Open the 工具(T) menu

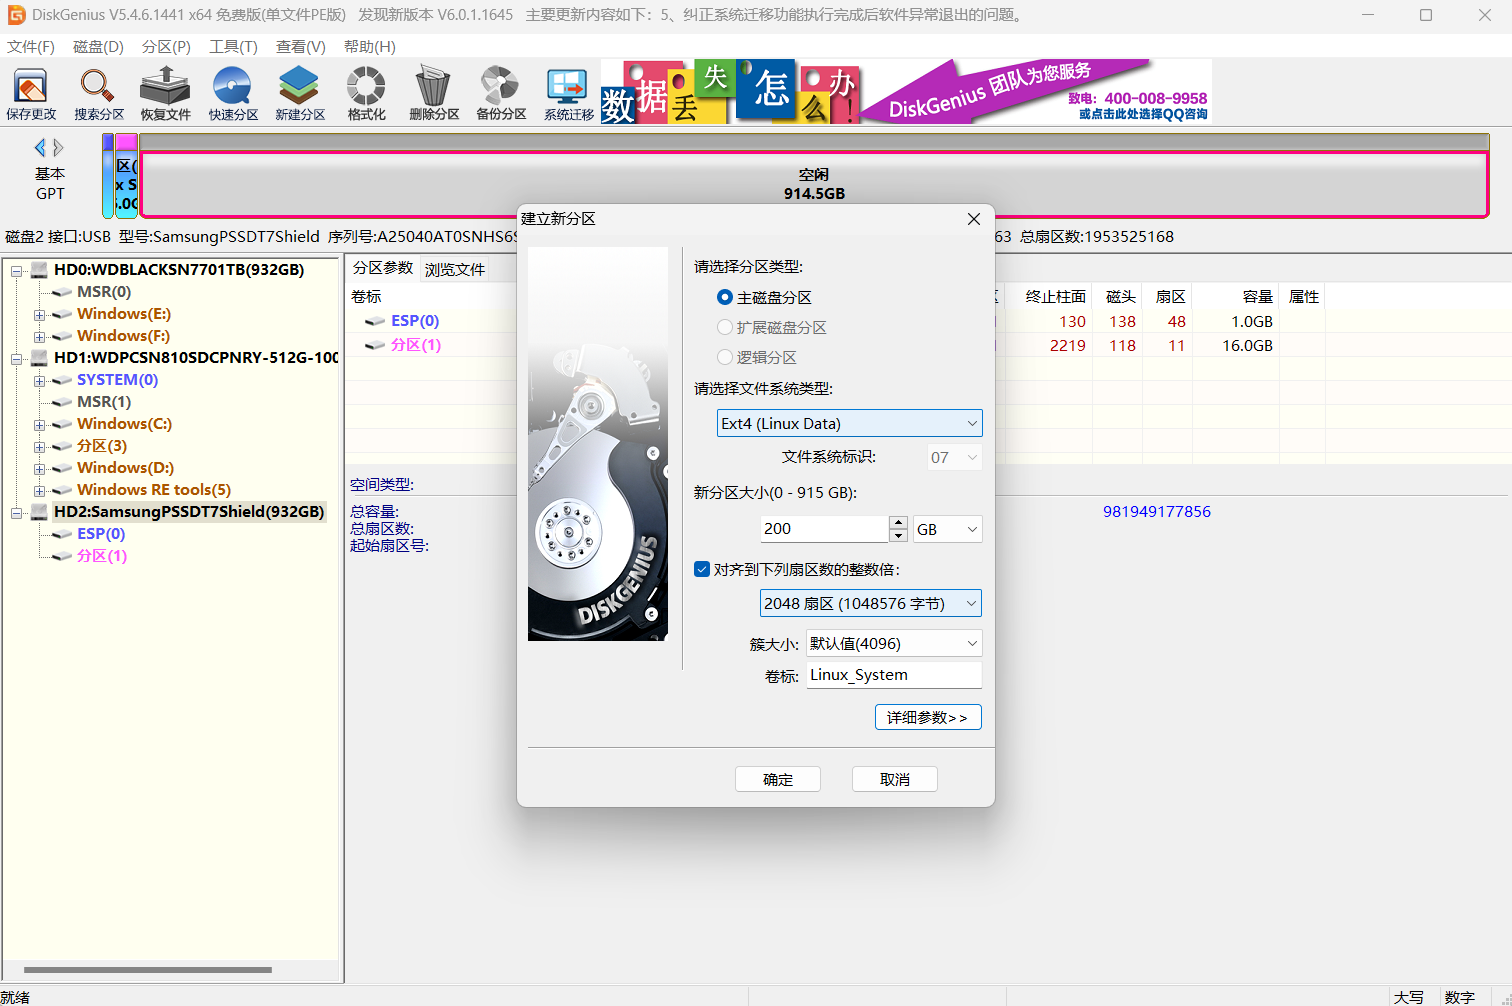(233, 46)
